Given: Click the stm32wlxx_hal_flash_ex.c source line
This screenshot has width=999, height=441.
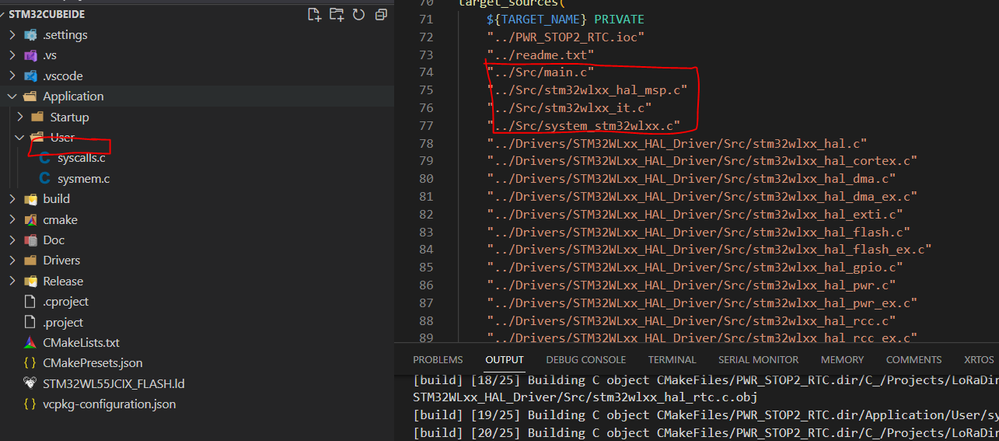Looking at the screenshot, I should click(710, 249).
